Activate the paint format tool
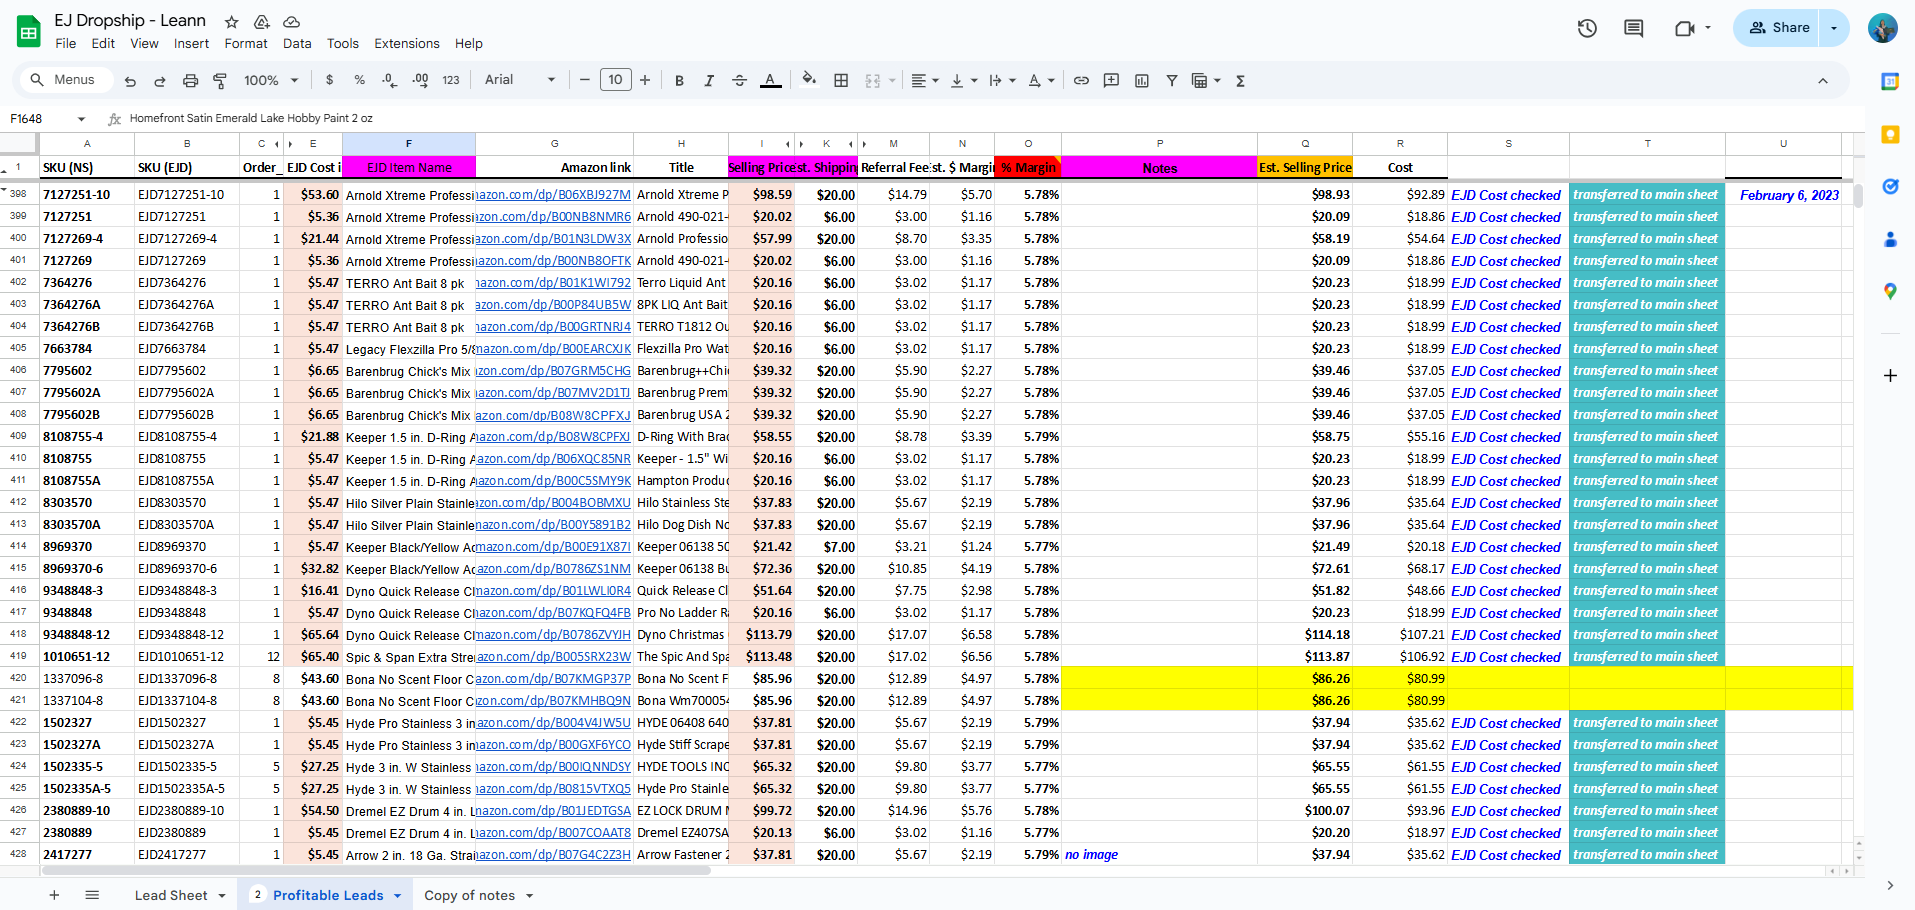Viewport: 1915px width, 910px height. (x=220, y=81)
